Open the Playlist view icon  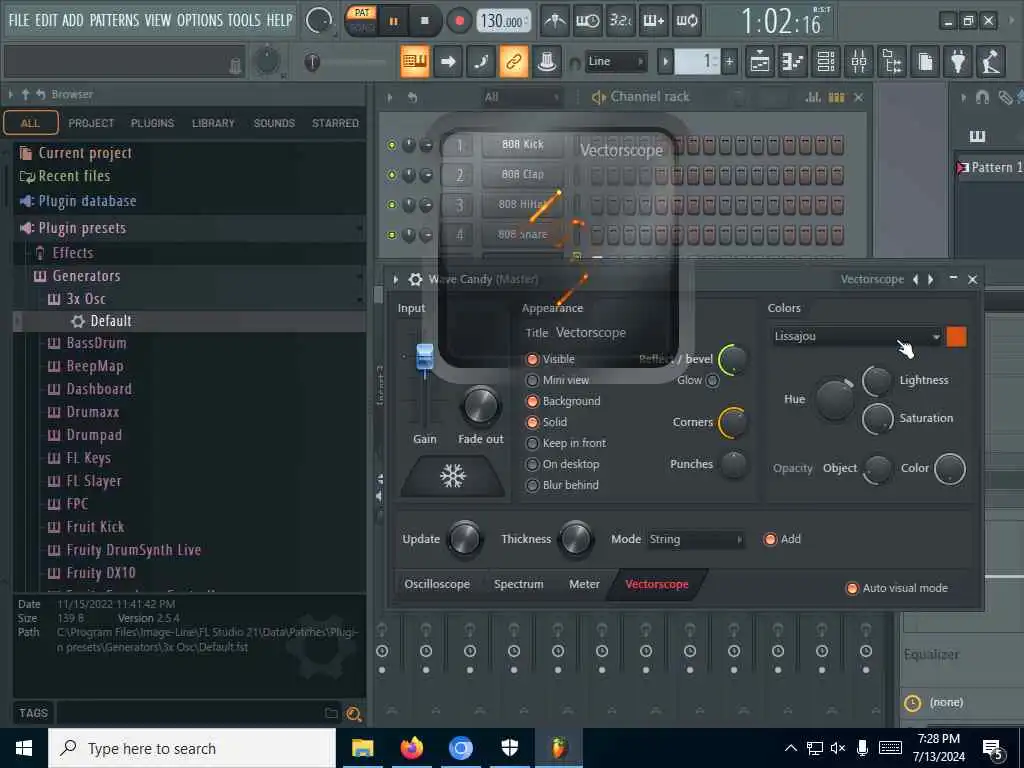[x=760, y=62]
